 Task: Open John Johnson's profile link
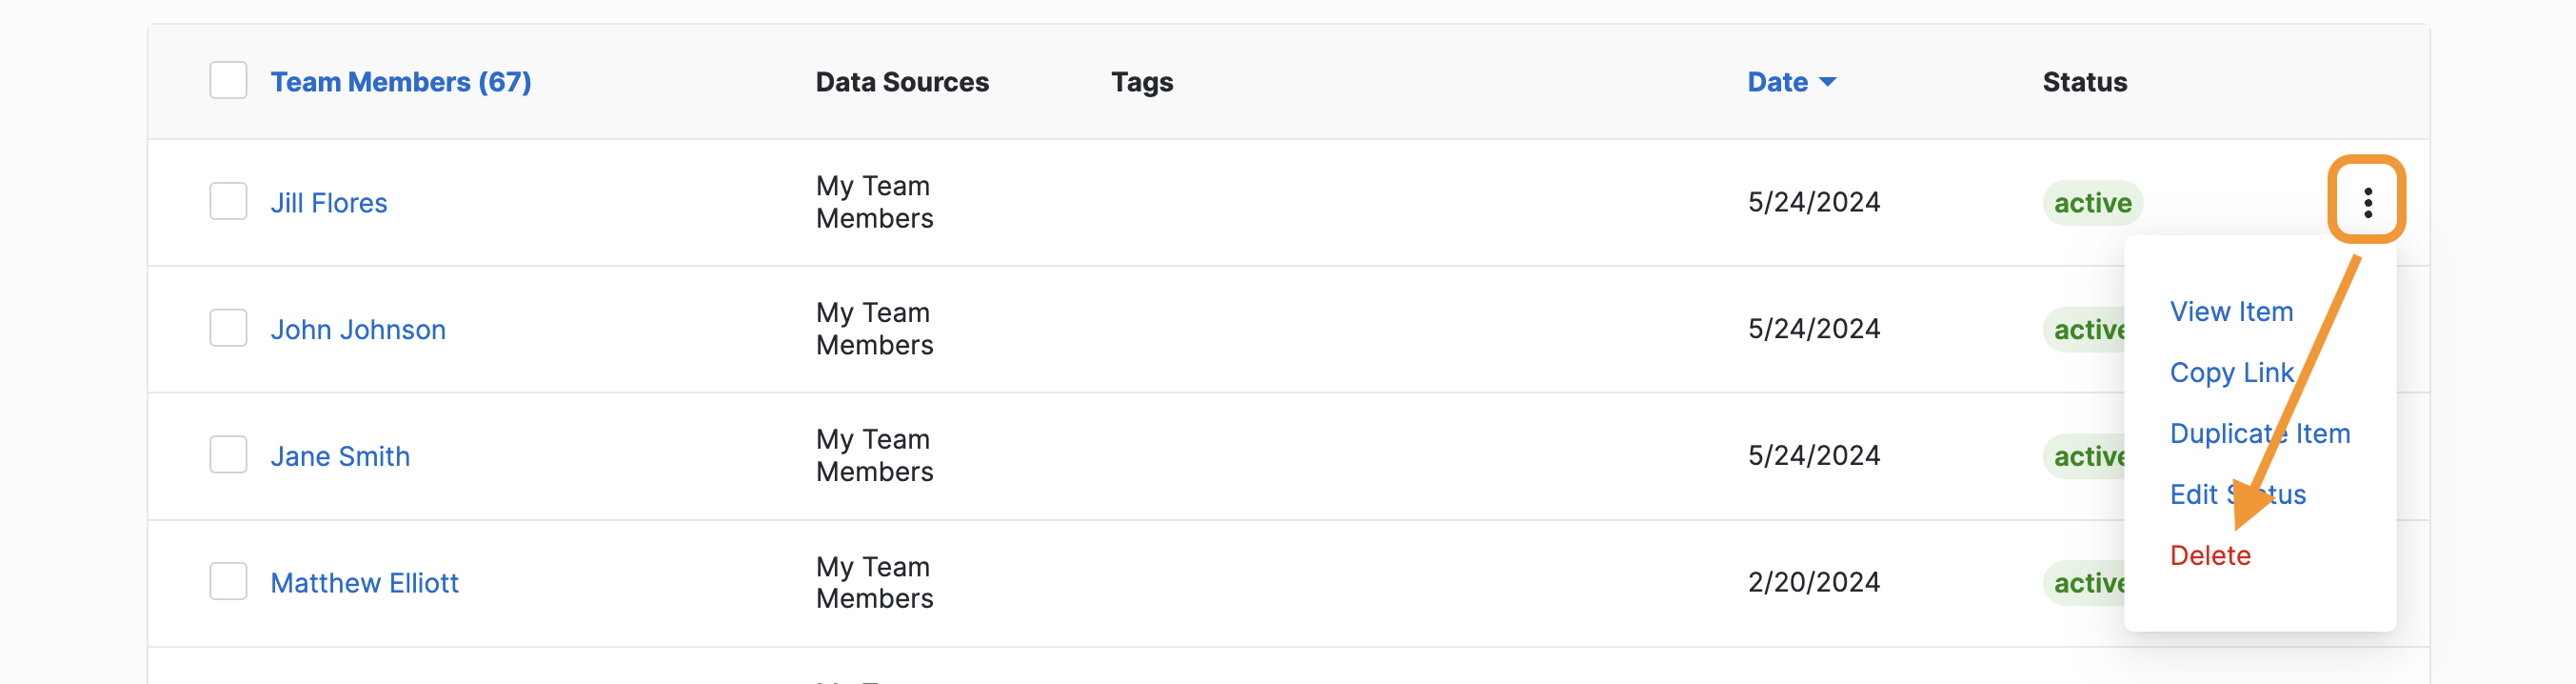358,329
